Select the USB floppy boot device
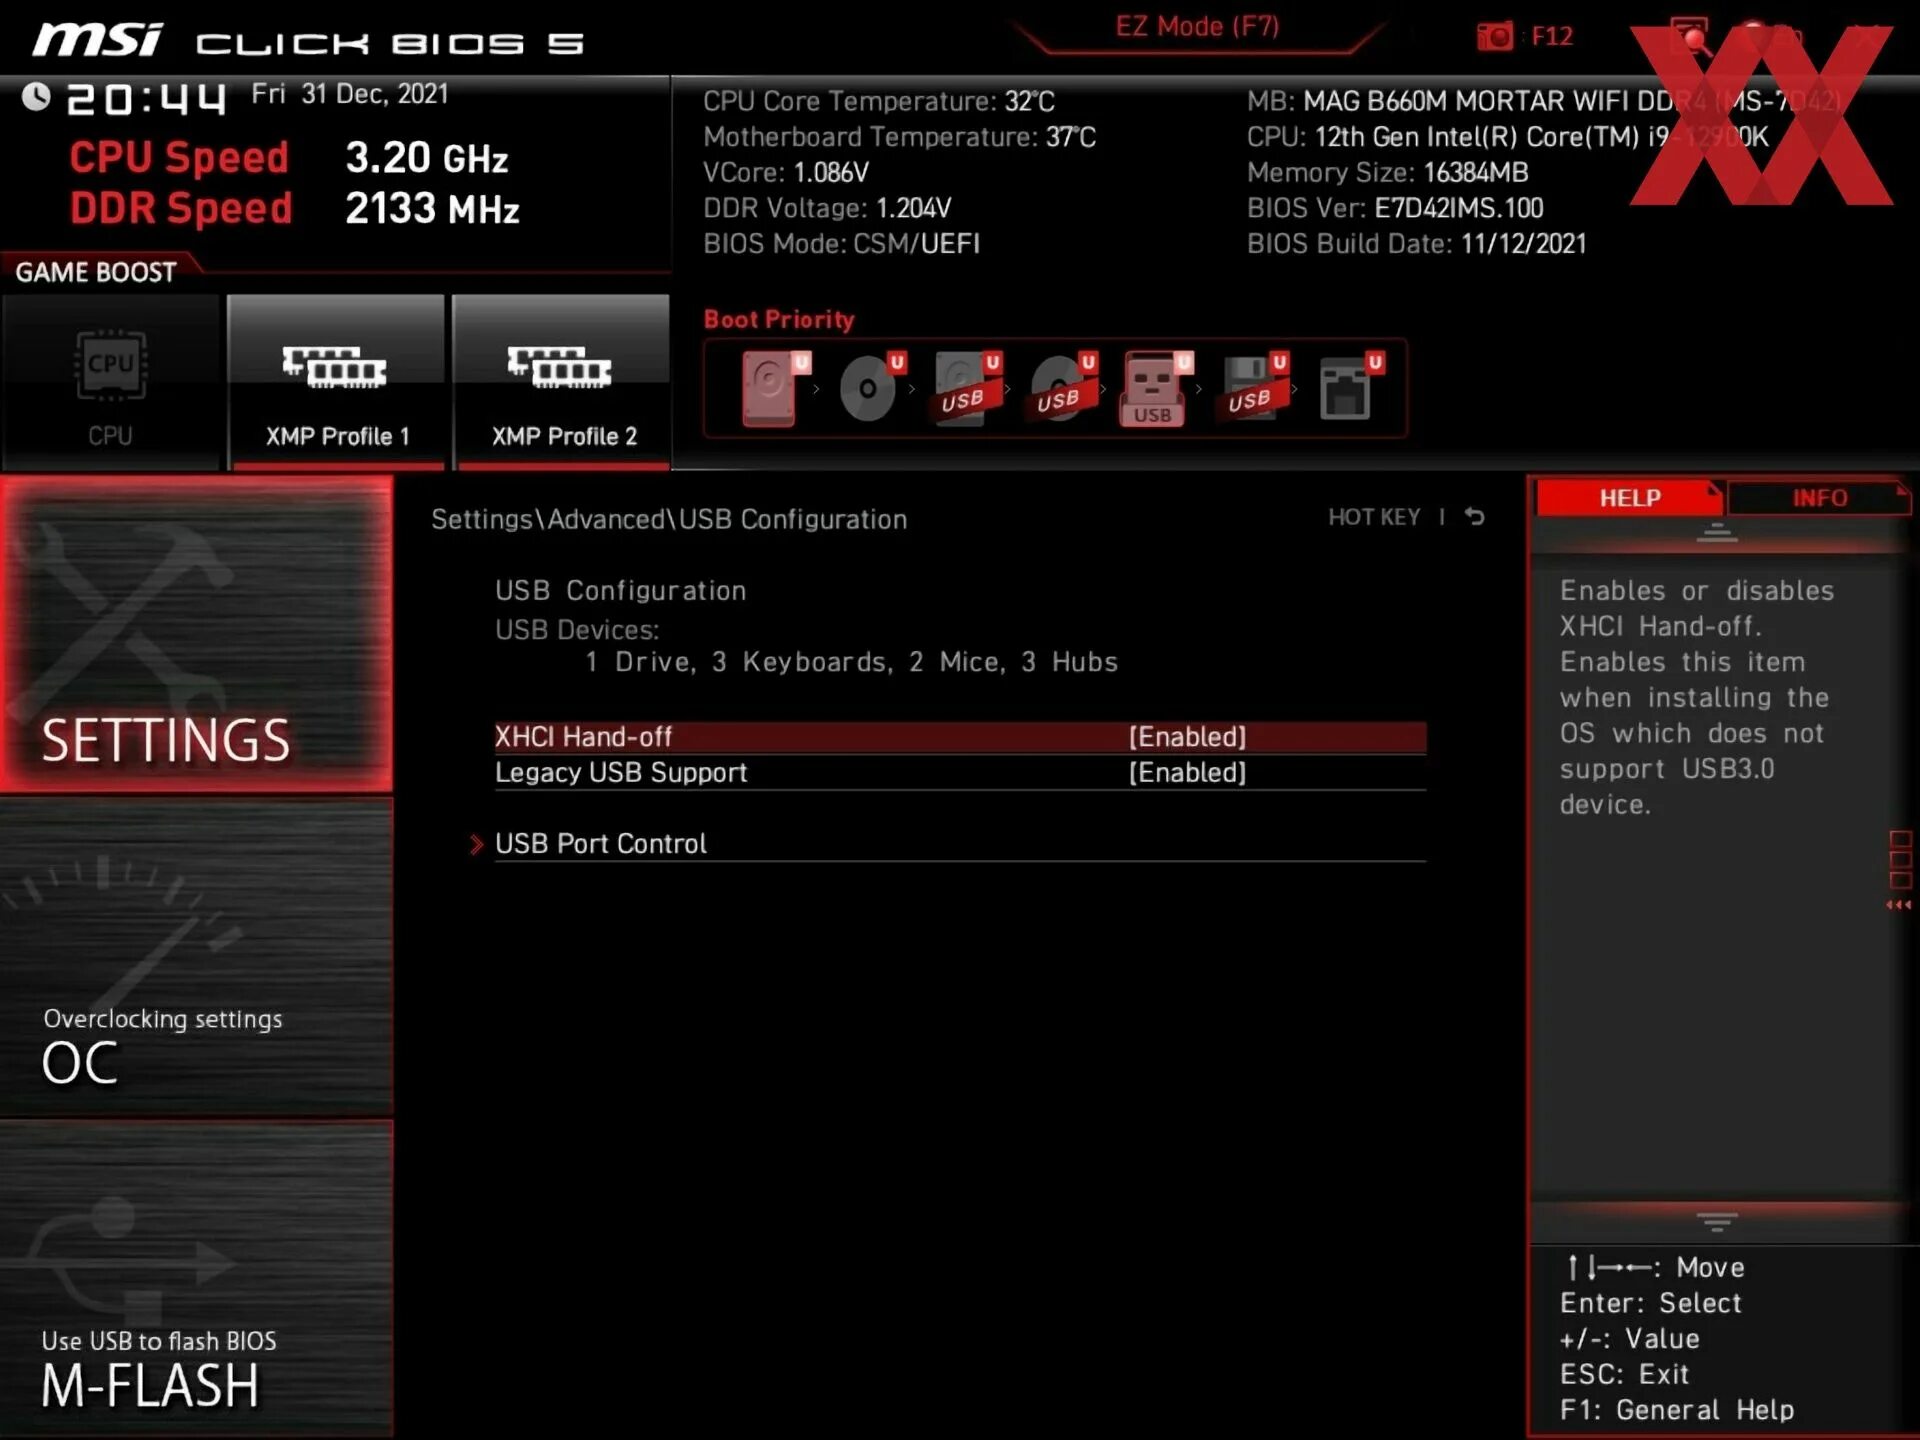This screenshot has height=1440, width=1920. pyautogui.click(x=1254, y=388)
